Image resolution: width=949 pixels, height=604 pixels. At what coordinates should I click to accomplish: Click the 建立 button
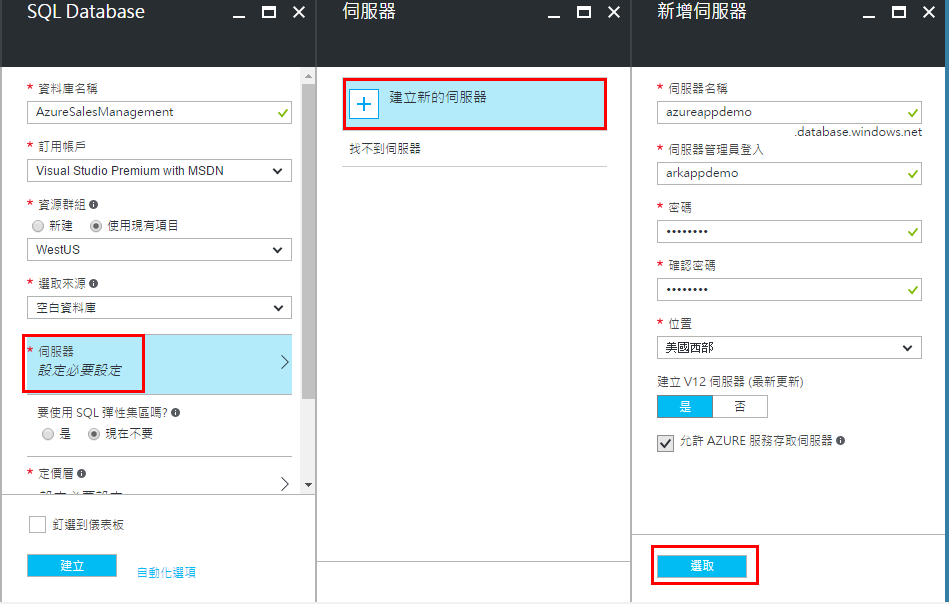pos(72,565)
